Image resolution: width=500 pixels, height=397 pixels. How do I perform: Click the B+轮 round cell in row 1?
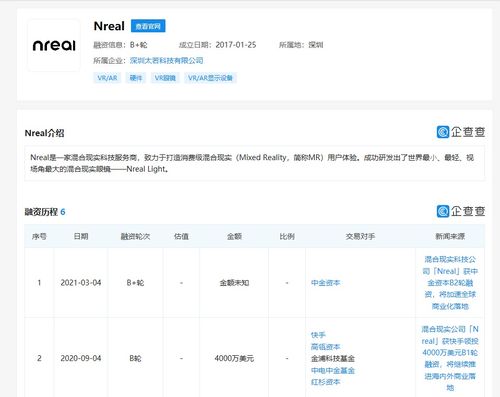tap(135, 283)
